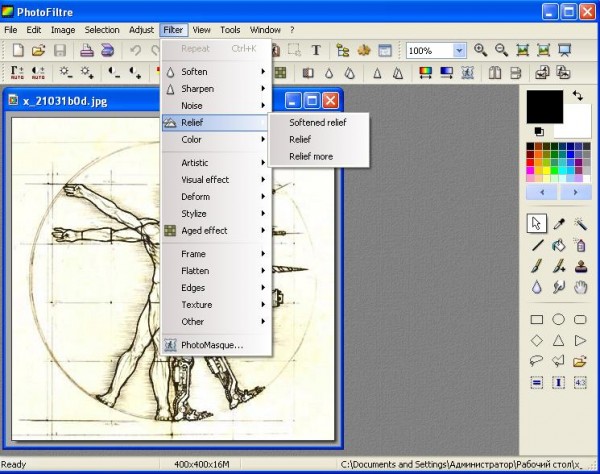This screenshot has height=474, width=600.
Task: Show previous palette colors arrow
Action: coord(542,192)
